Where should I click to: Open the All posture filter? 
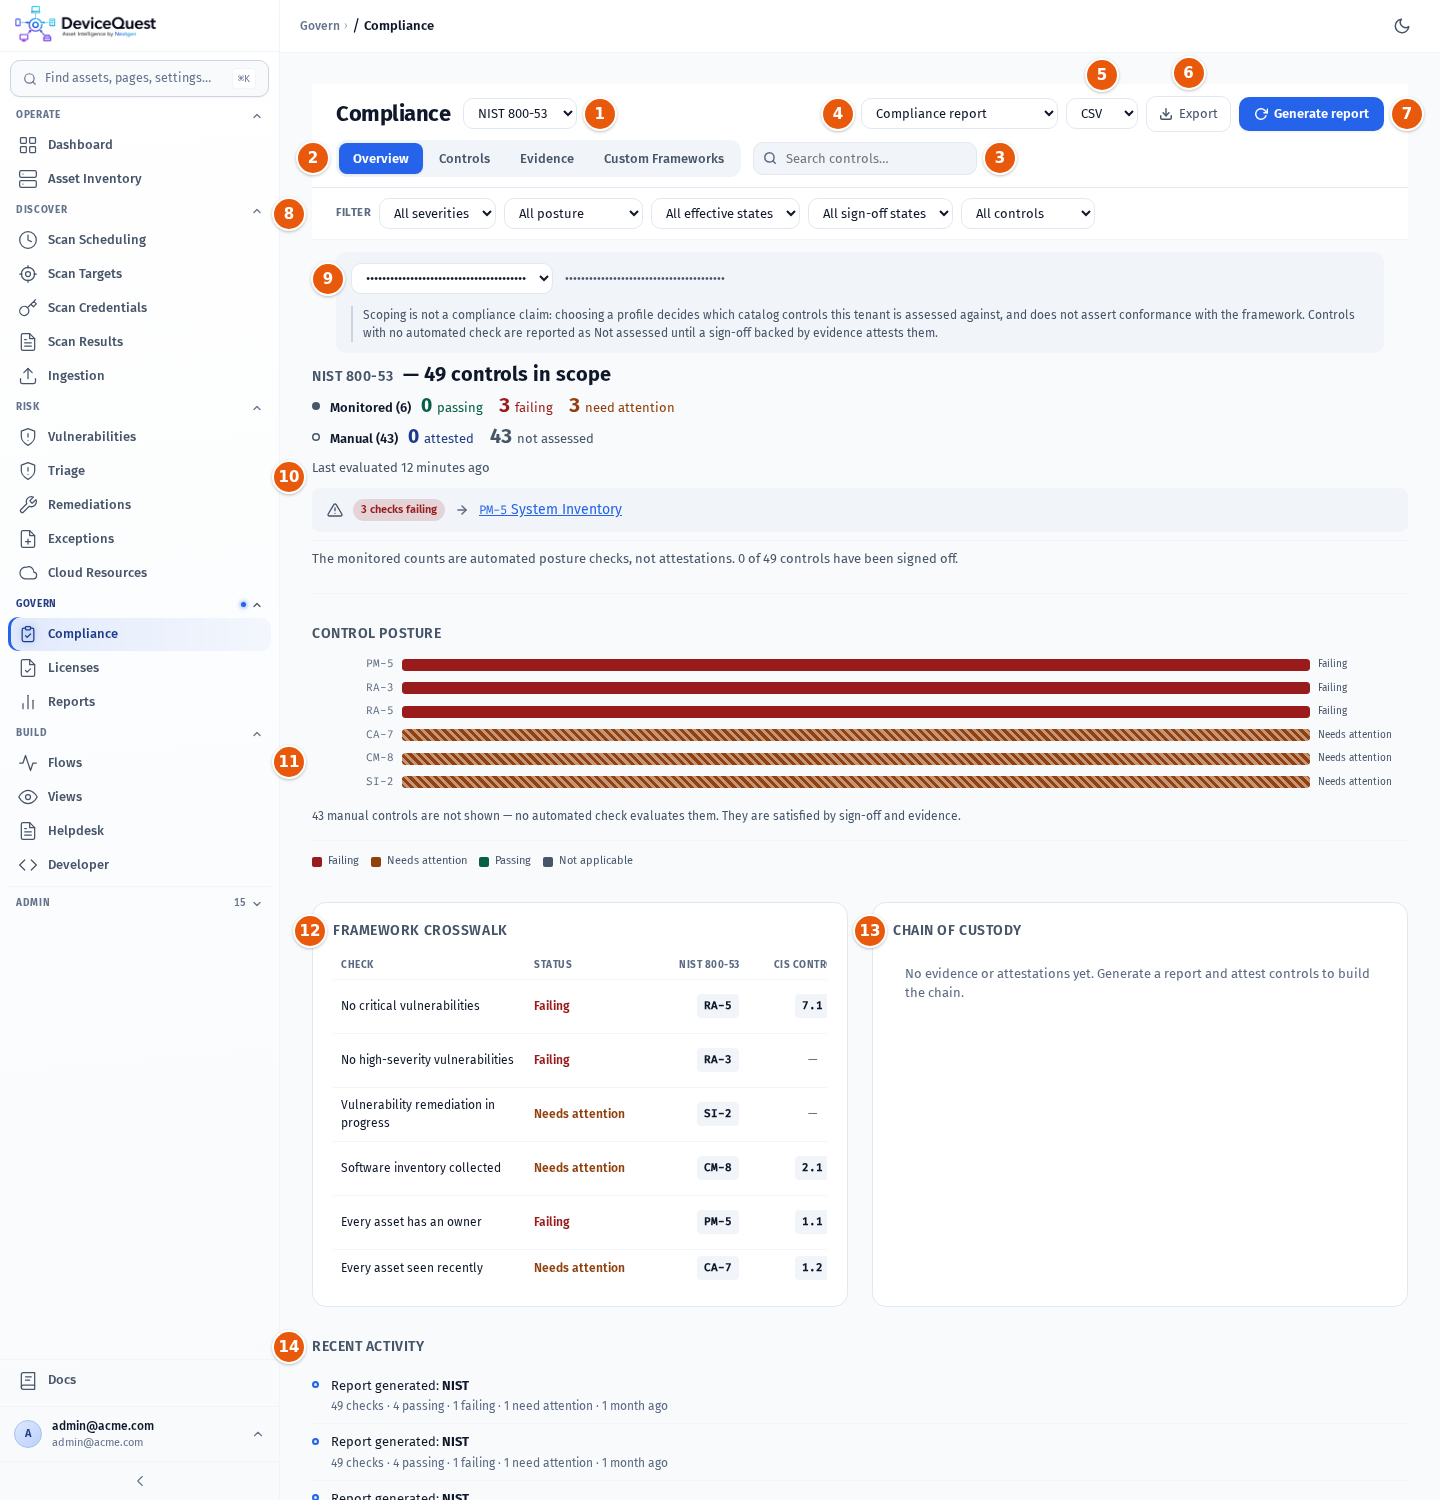[573, 213]
